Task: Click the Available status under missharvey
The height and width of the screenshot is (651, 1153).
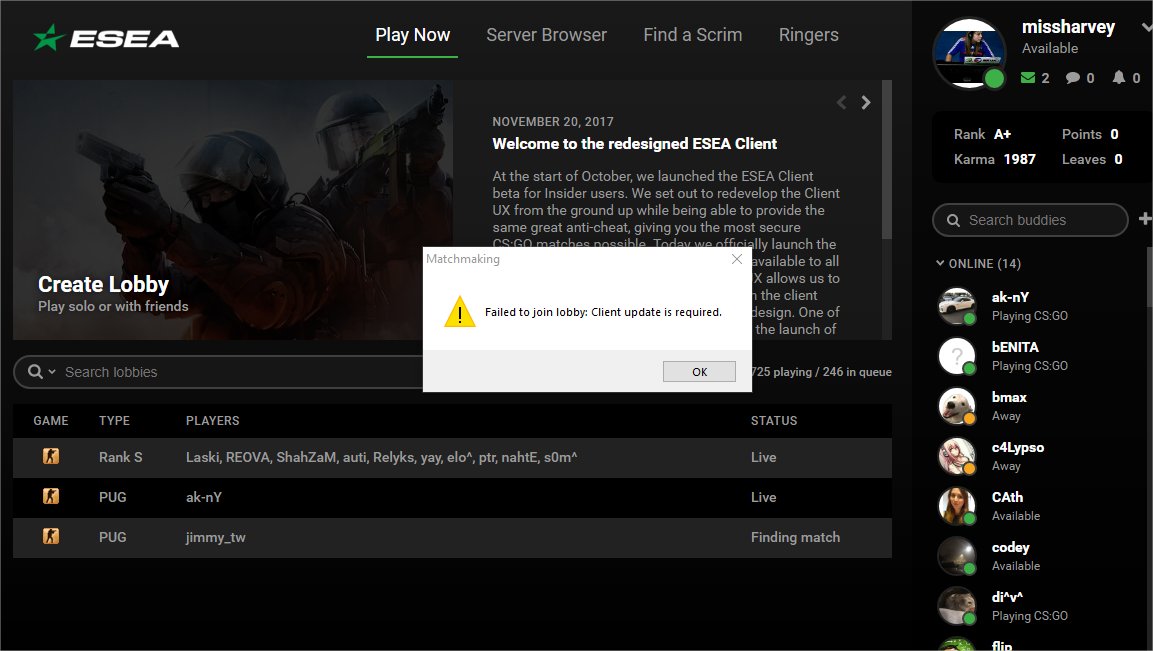Action: [1050, 49]
